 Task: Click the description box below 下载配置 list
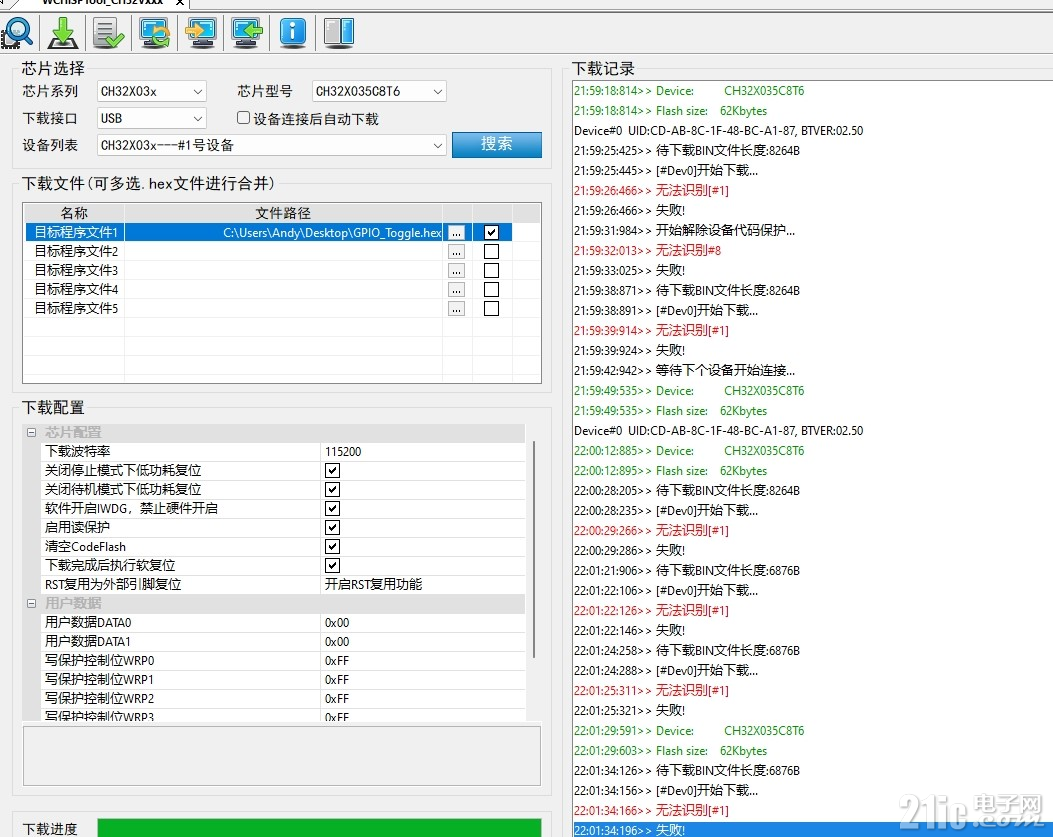coord(281,755)
